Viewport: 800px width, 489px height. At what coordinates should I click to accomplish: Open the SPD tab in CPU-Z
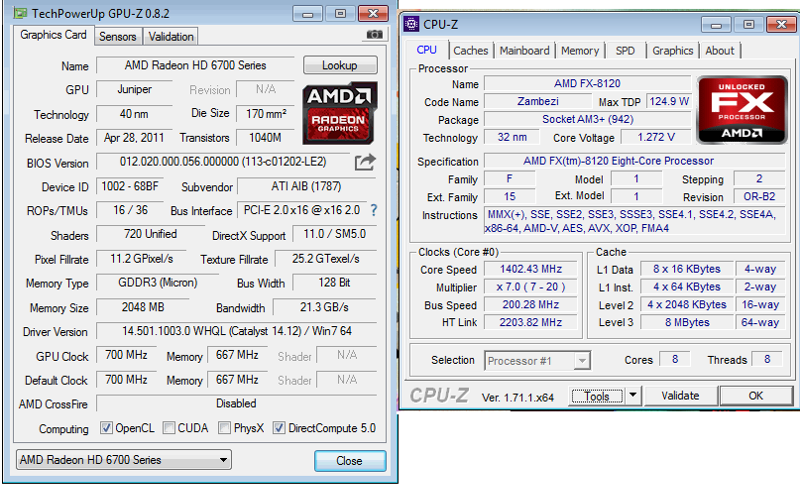(x=625, y=51)
